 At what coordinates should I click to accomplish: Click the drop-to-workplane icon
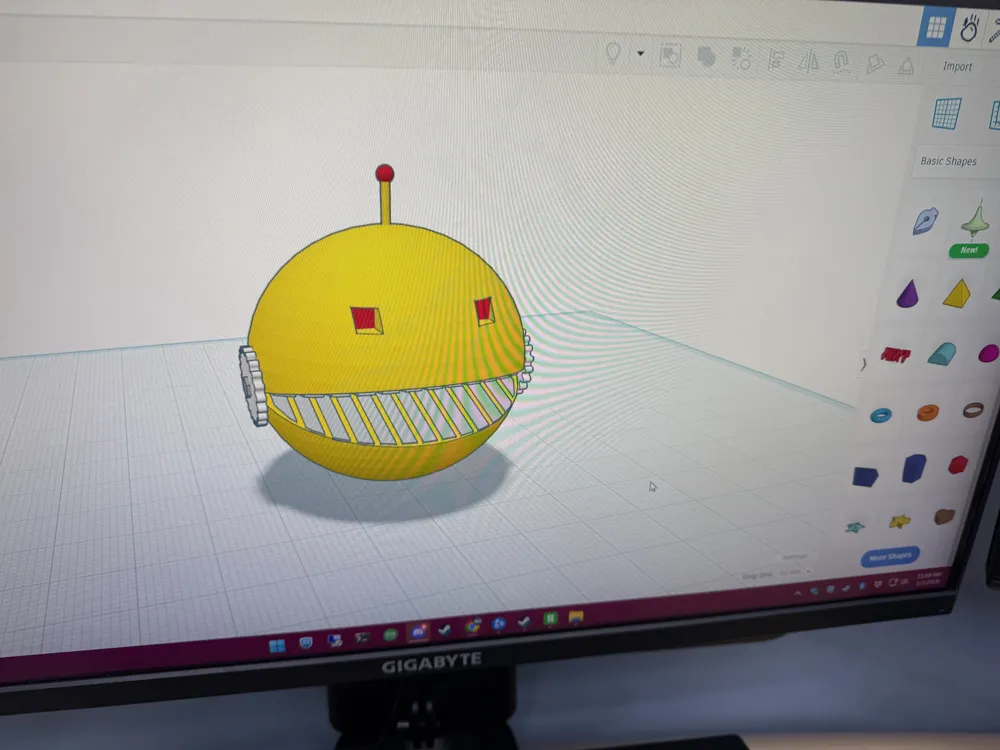point(906,65)
